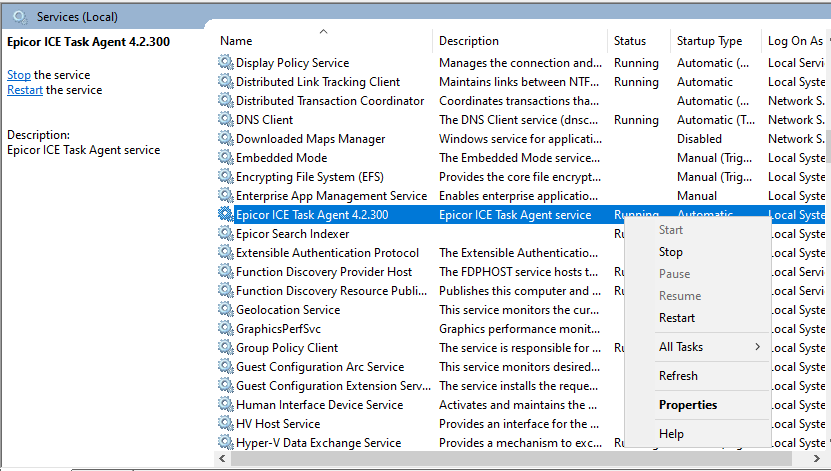Click the horizontal scrollbar right arrow
The height and width of the screenshot is (471, 831).
[817, 459]
